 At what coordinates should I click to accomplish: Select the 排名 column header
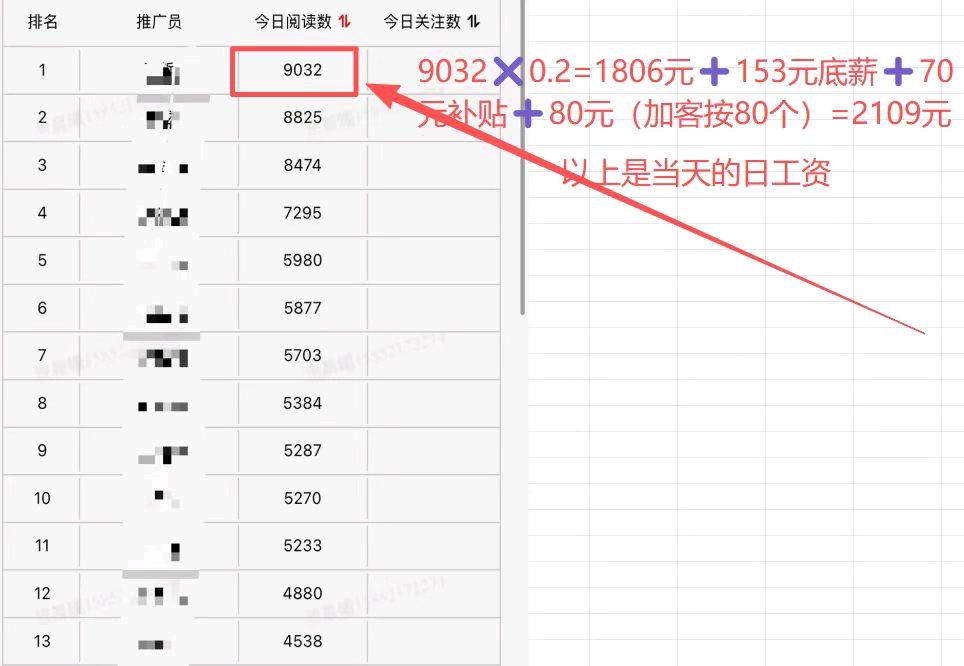(x=42, y=21)
